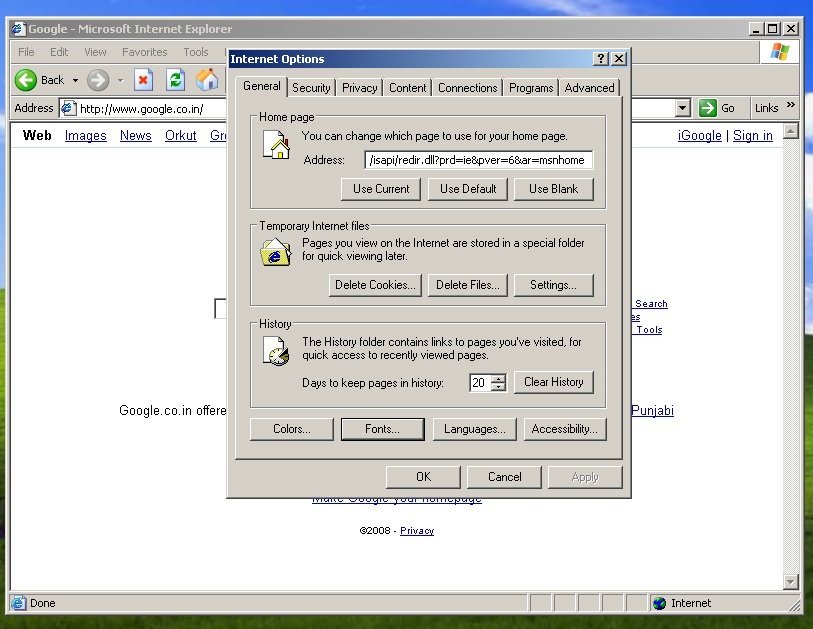Click the Sign in link
The width and height of the screenshot is (813, 629).
752,135
